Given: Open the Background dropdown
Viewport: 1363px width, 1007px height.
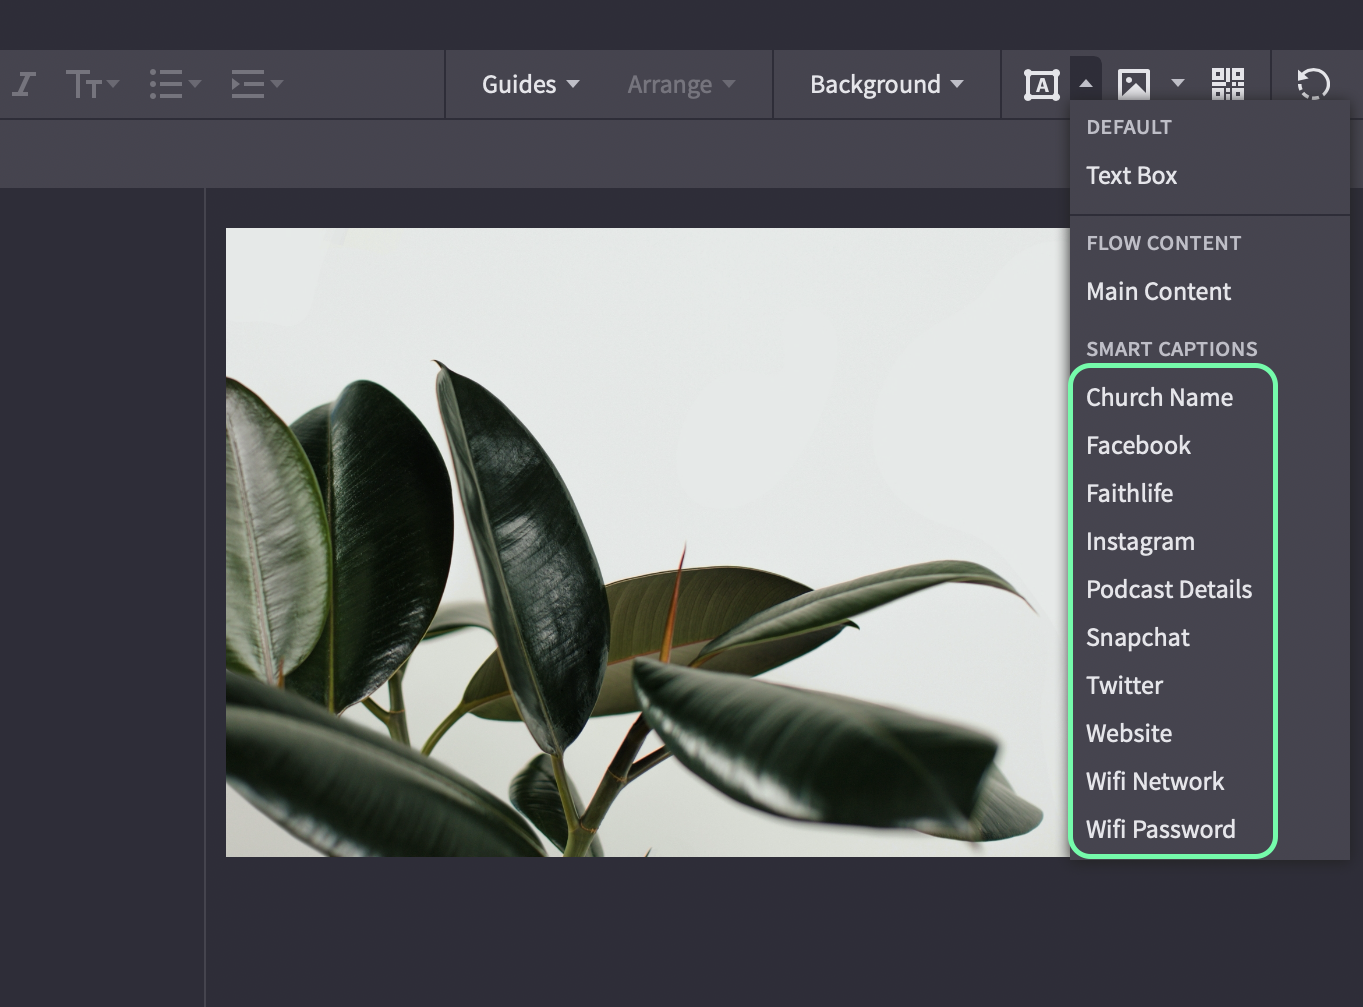Looking at the screenshot, I should tap(886, 84).
